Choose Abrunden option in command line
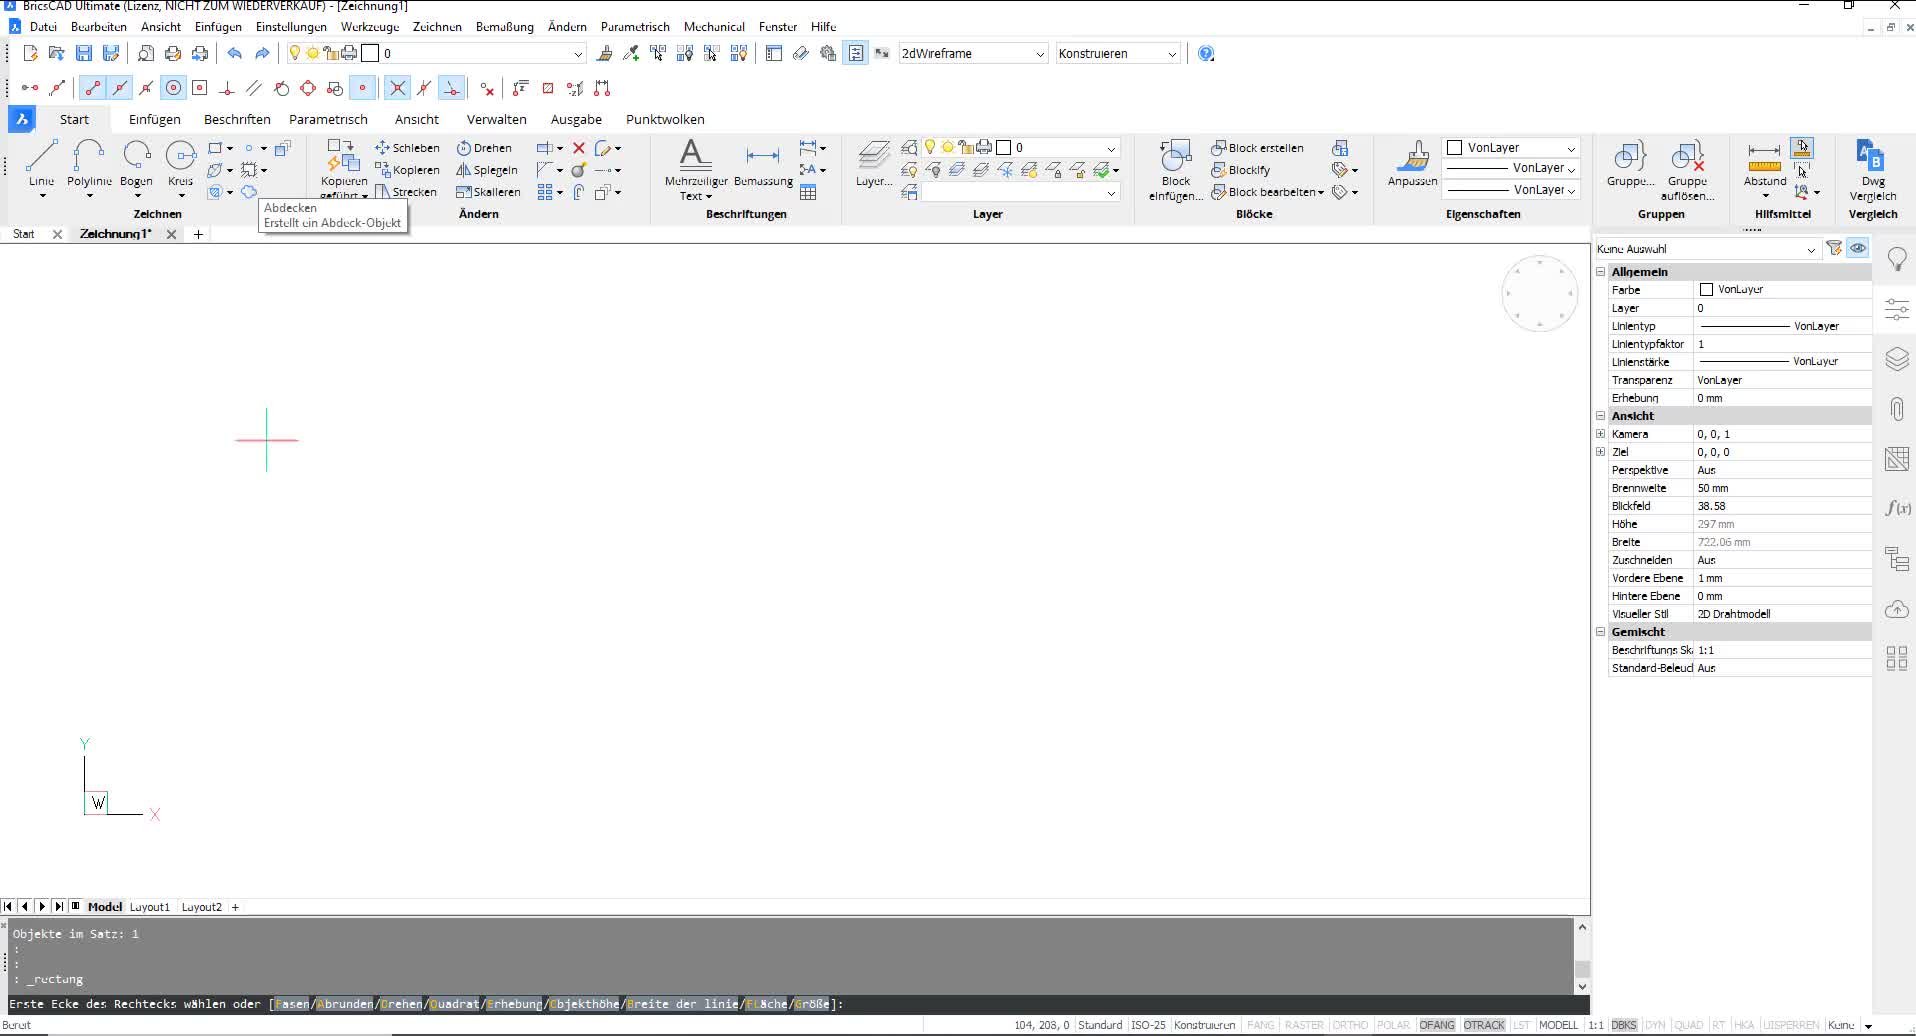 345,1004
